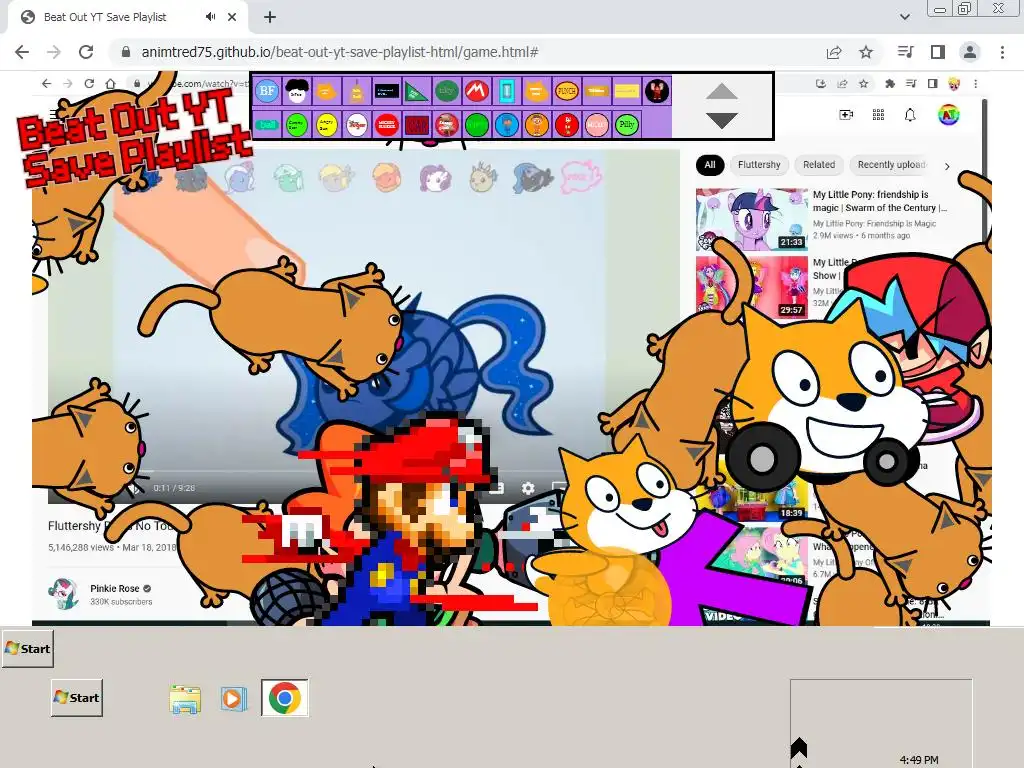
Task: Open a new tab with plus button
Action: pyautogui.click(x=270, y=18)
